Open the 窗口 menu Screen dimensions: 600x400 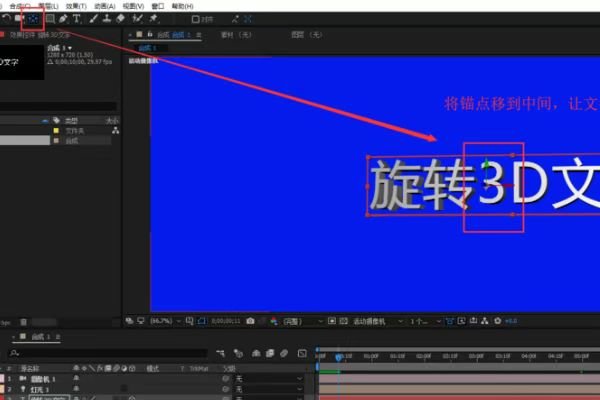158,6
